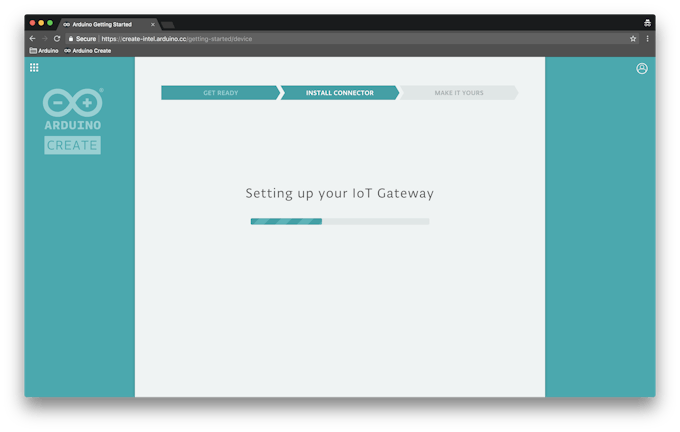This screenshot has width=680, height=432.
Task: Click the Arduino infinity logo
Action: pos(73,103)
